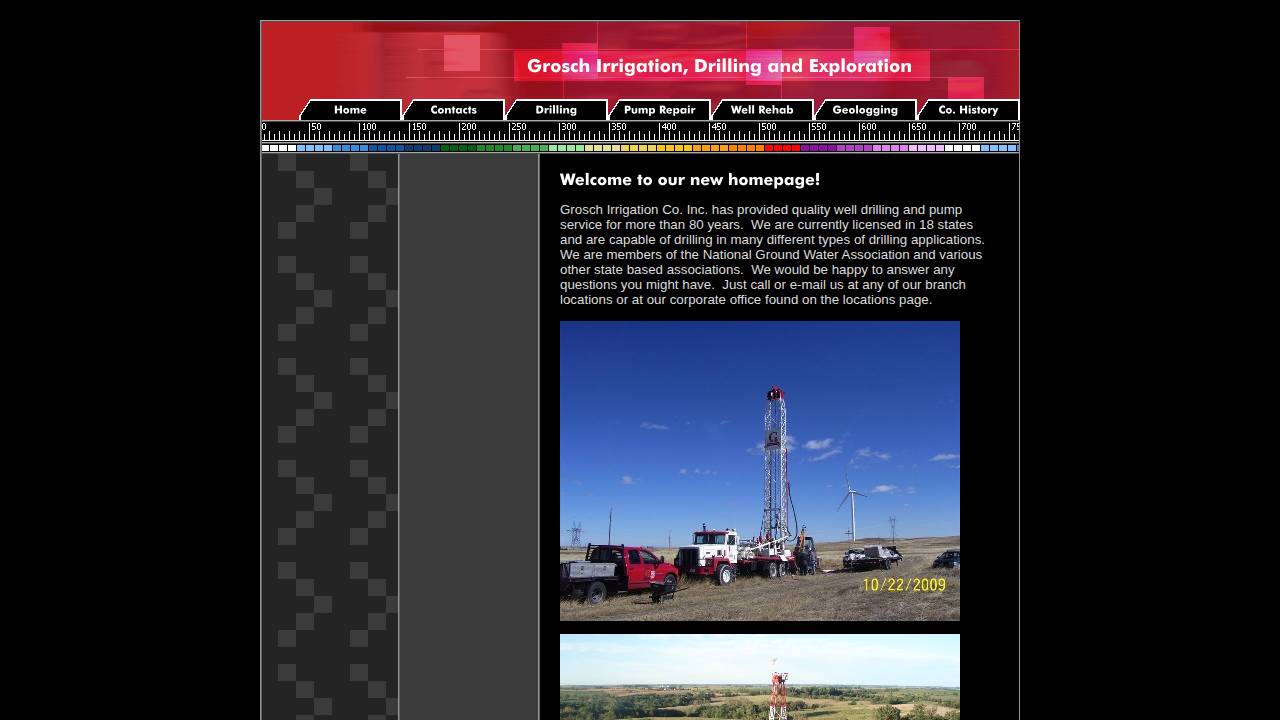Open the Home navigation tab

coord(350,110)
